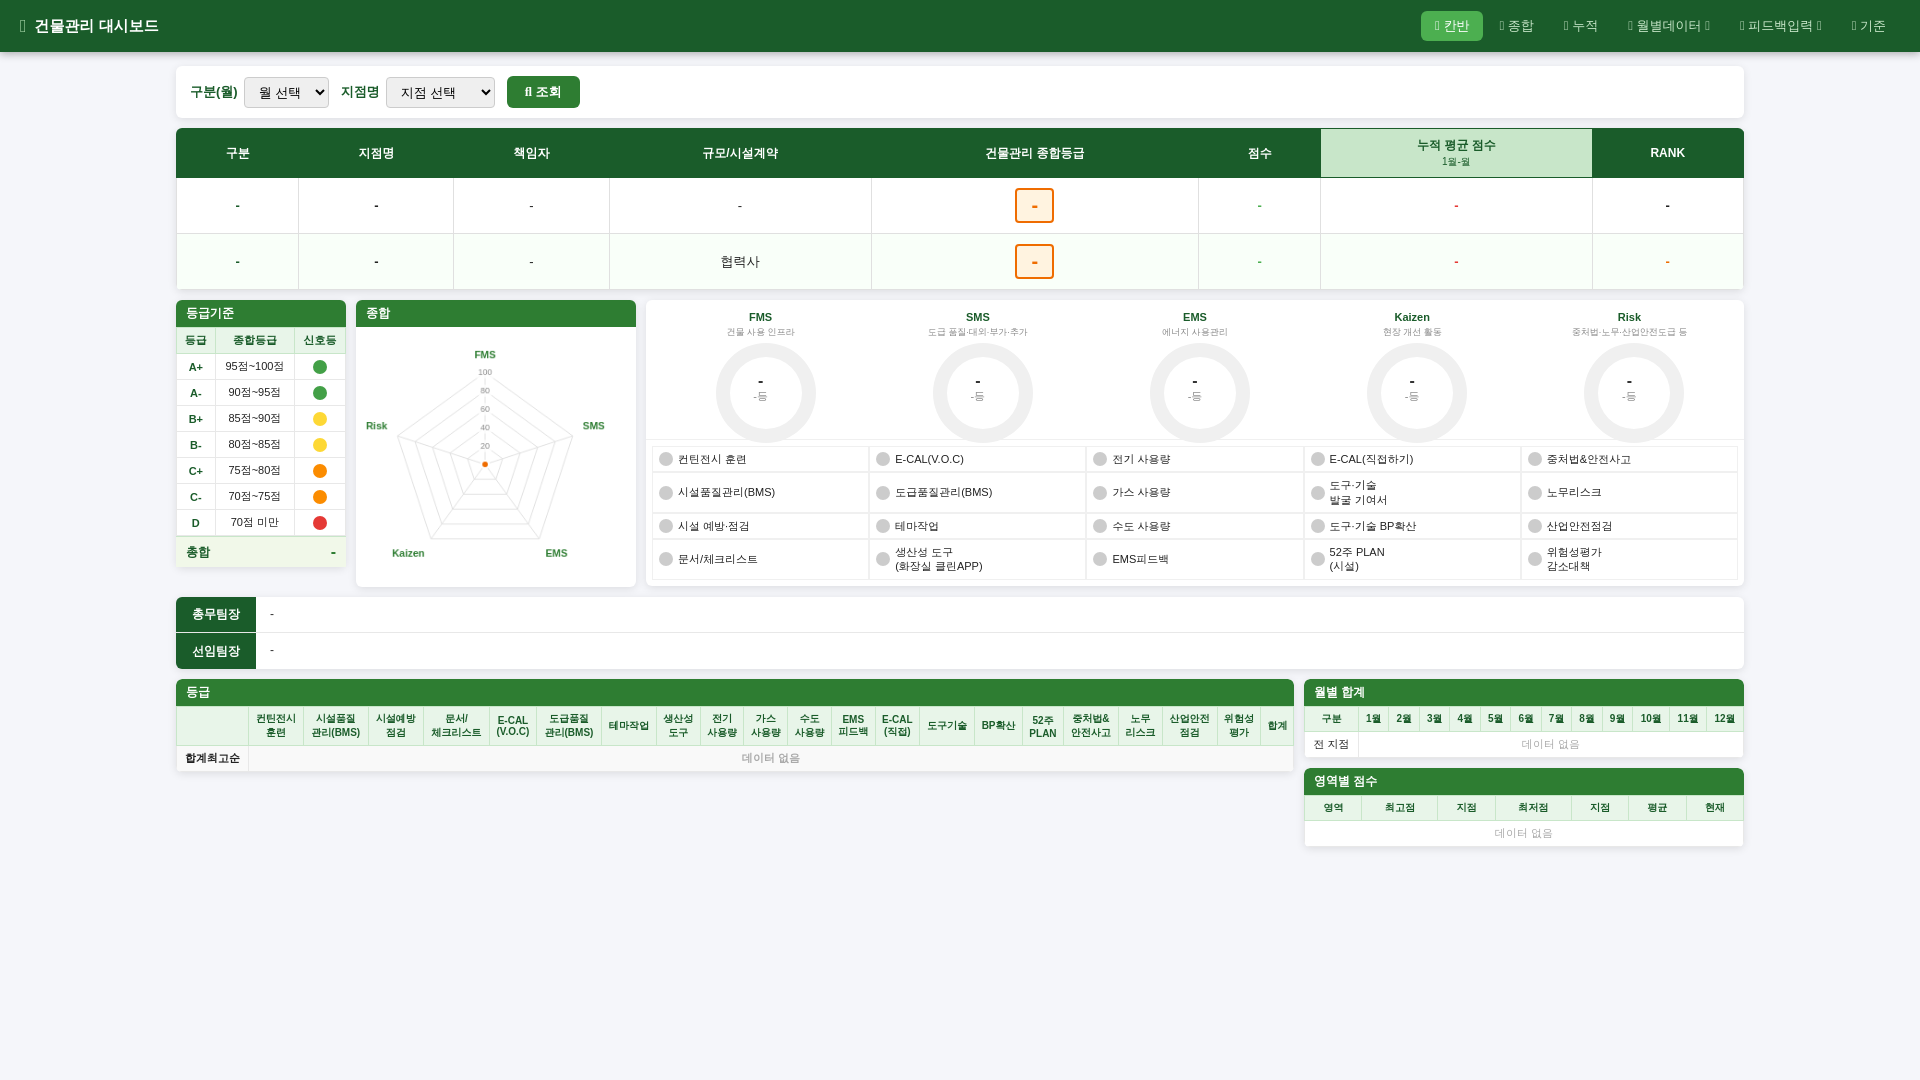Click the status dot beside 시설품질관리(BMS)
The width and height of the screenshot is (1920, 1080).
click(x=666, y=493)
